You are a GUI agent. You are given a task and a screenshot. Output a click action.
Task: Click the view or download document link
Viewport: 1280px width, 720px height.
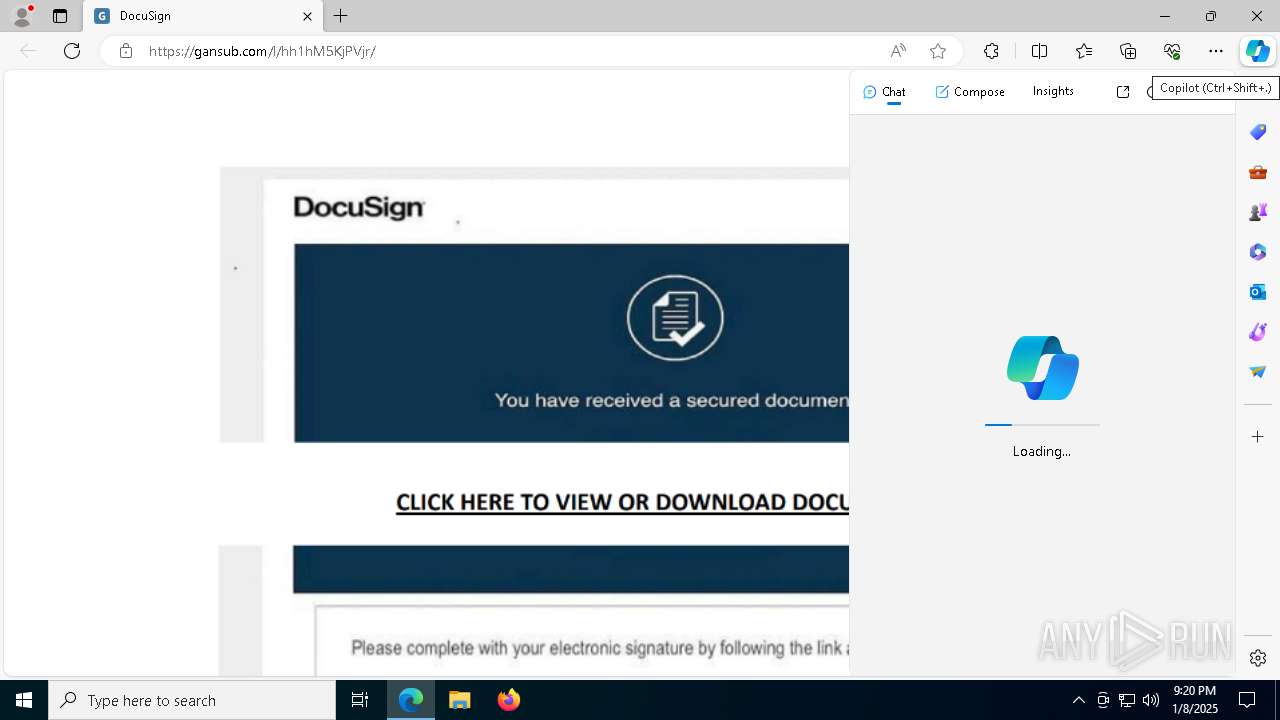click(622, 502)
